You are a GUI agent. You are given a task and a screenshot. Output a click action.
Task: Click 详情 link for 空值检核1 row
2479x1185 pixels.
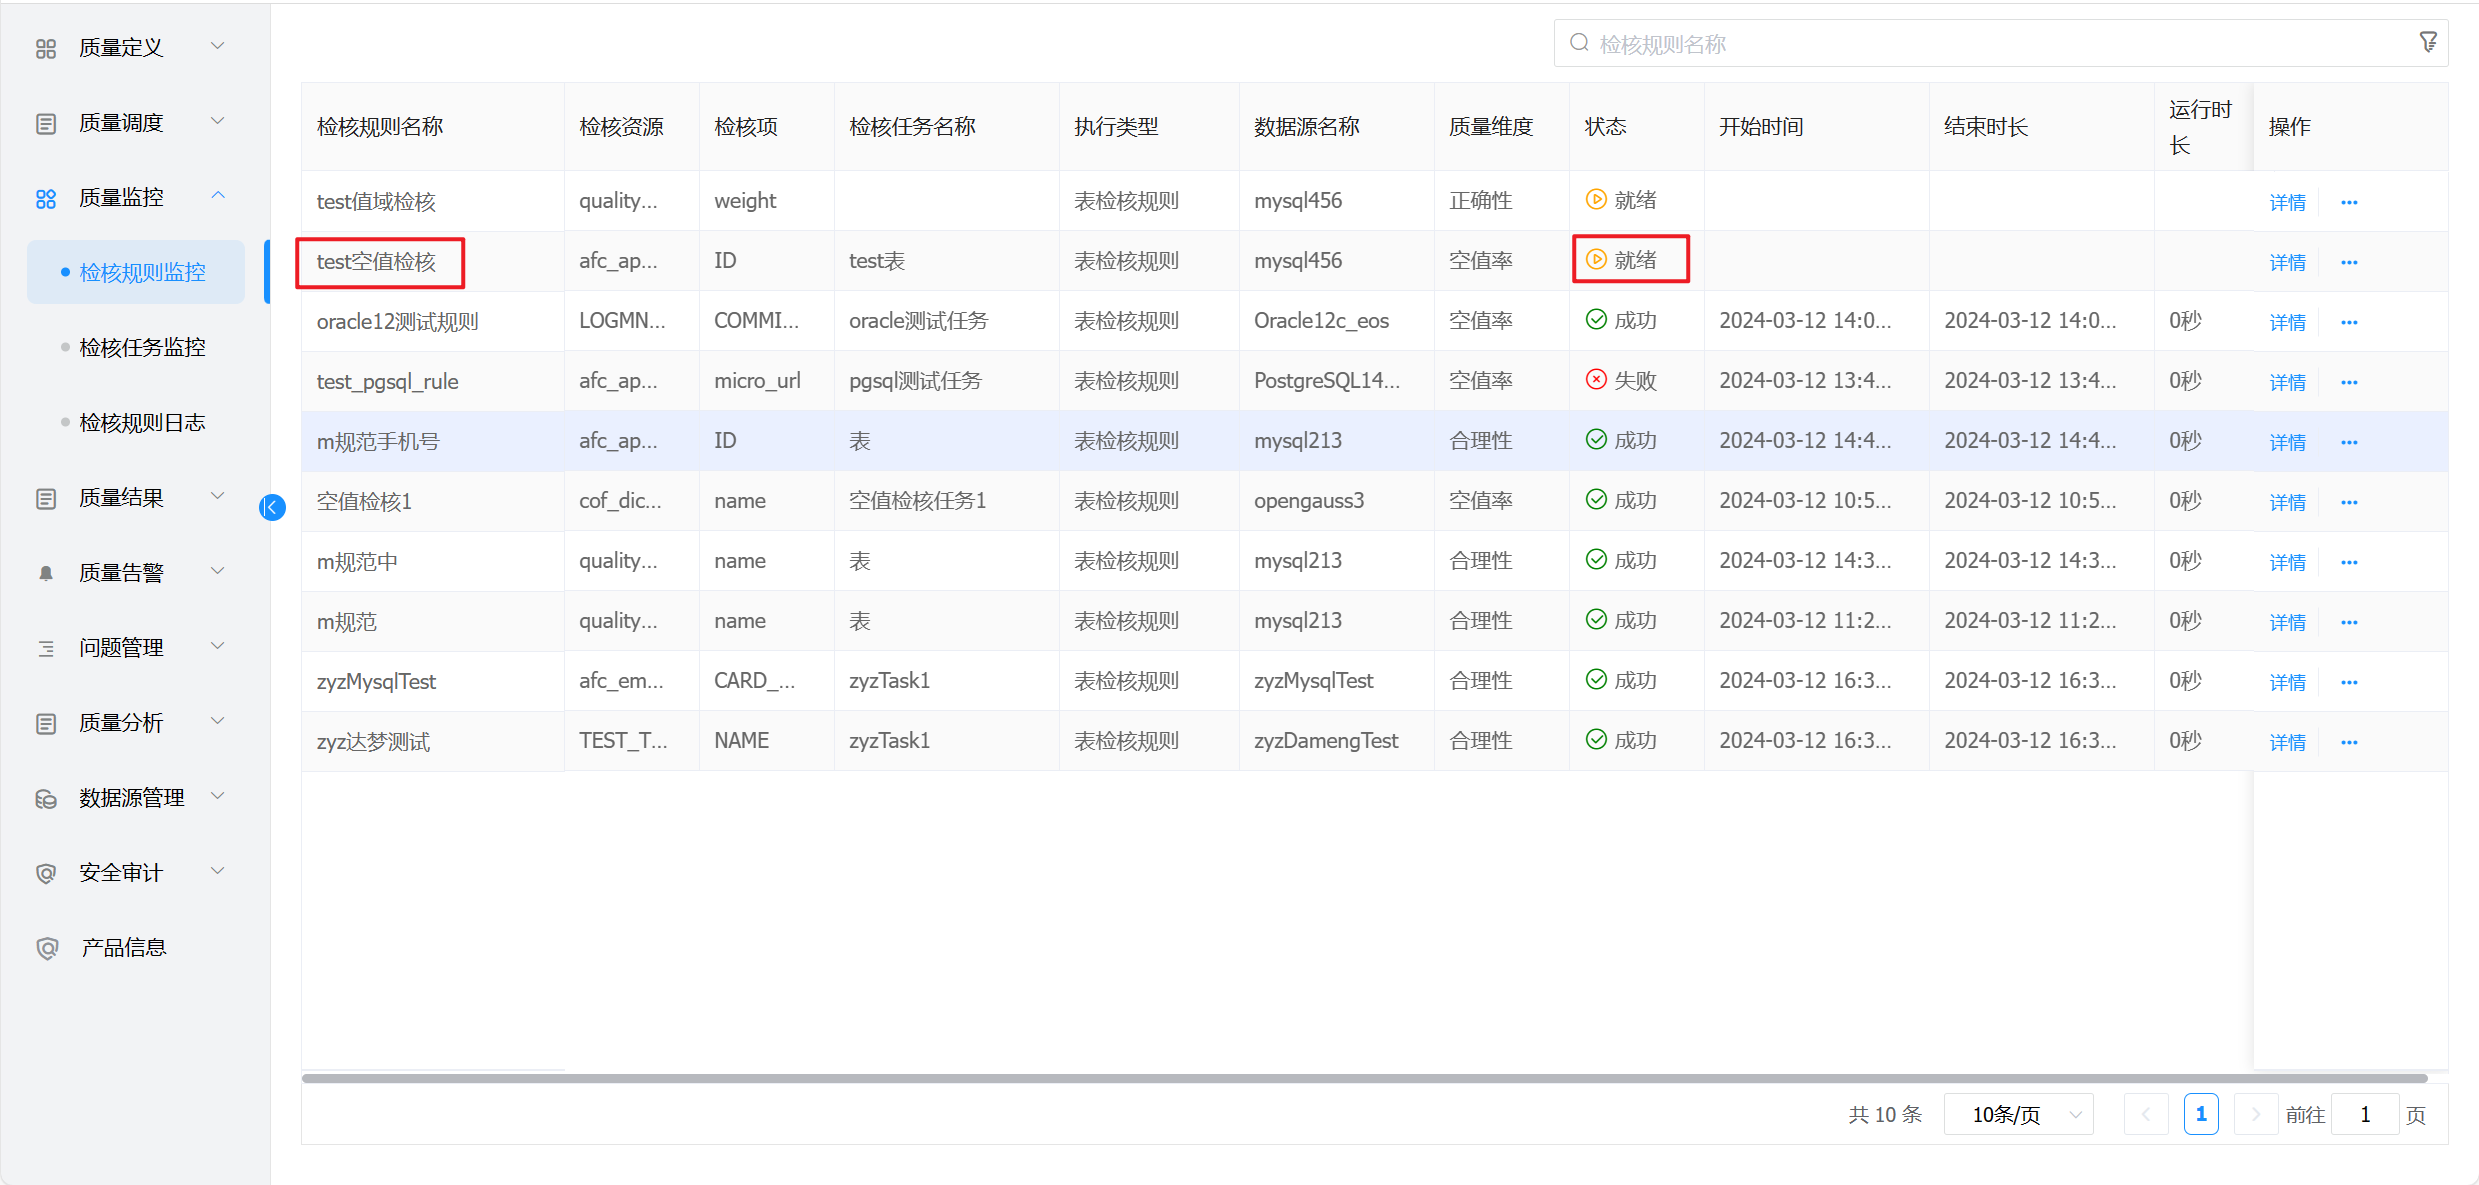[x=2287, y=502]
